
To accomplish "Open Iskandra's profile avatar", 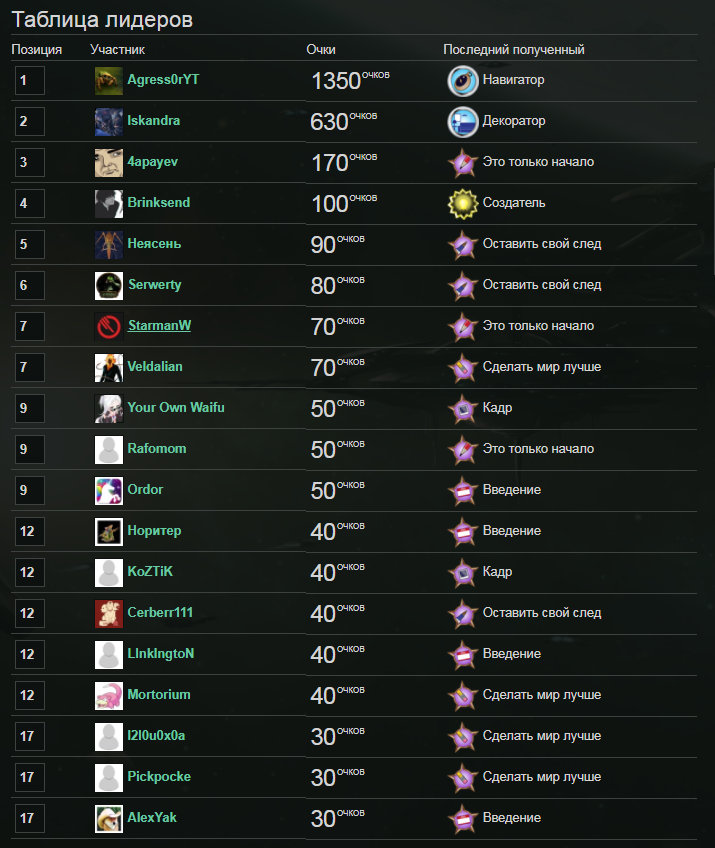I will click(109, 121).
